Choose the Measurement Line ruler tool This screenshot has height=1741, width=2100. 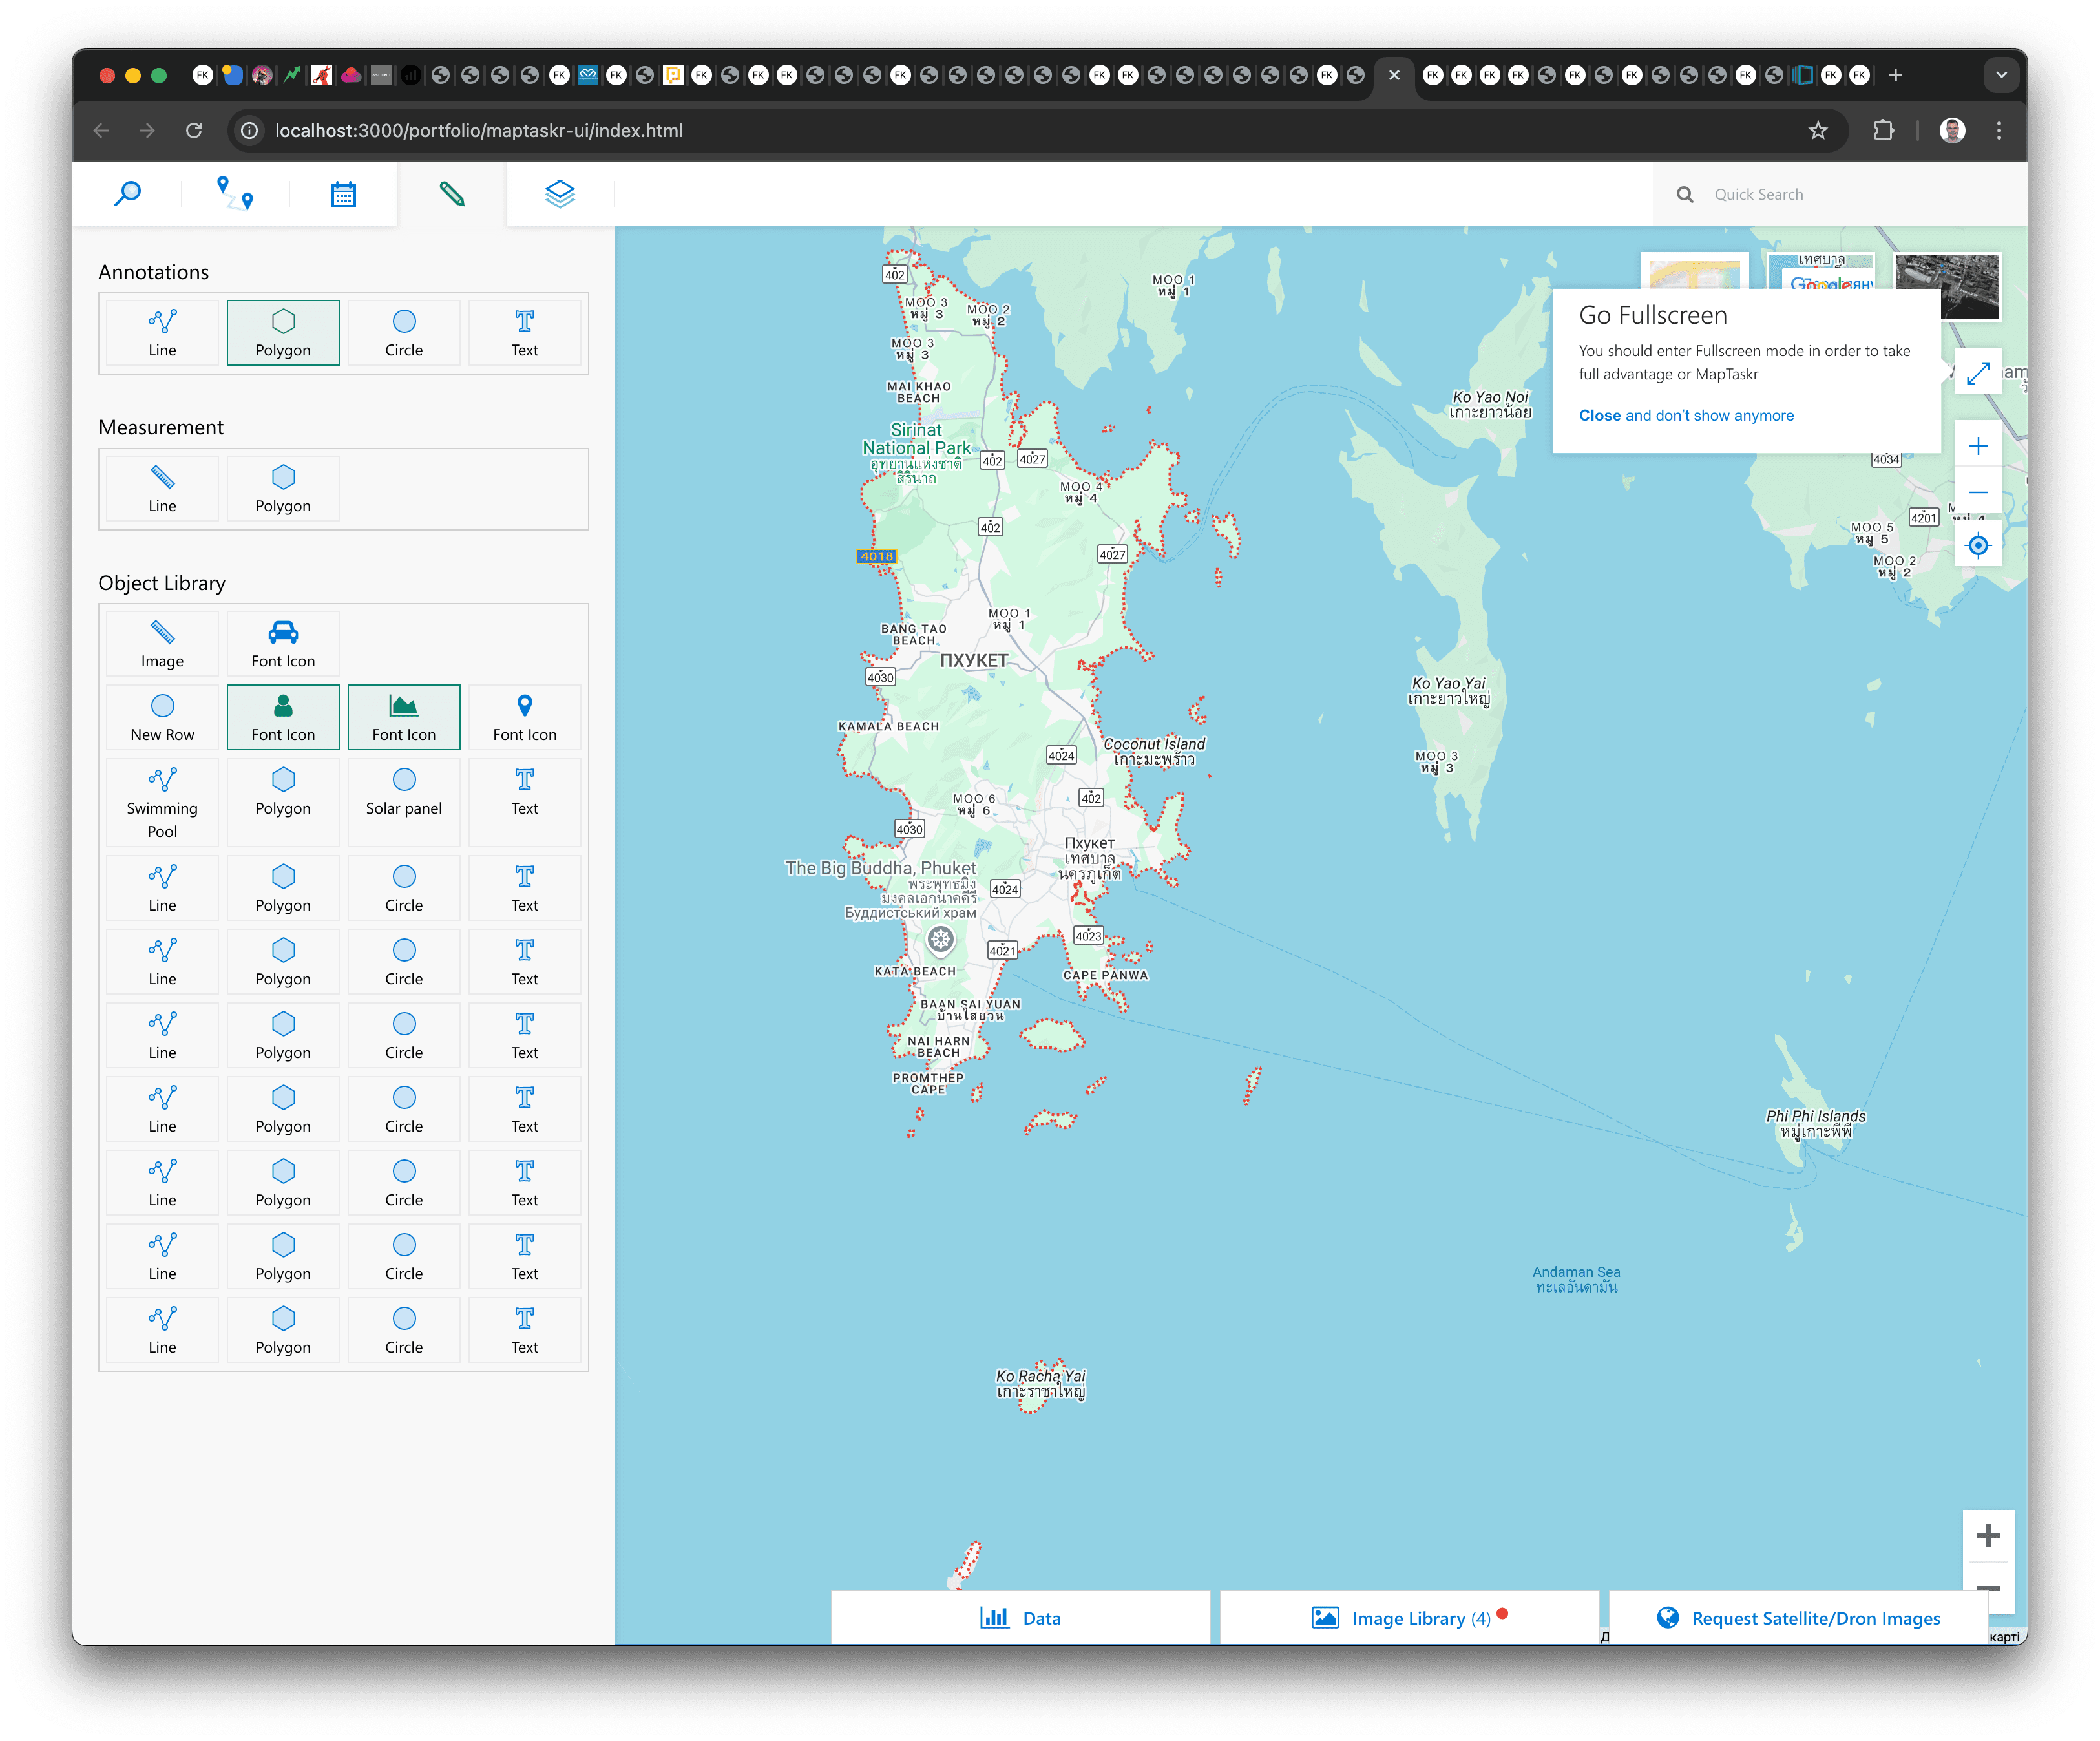coord(162,488)
